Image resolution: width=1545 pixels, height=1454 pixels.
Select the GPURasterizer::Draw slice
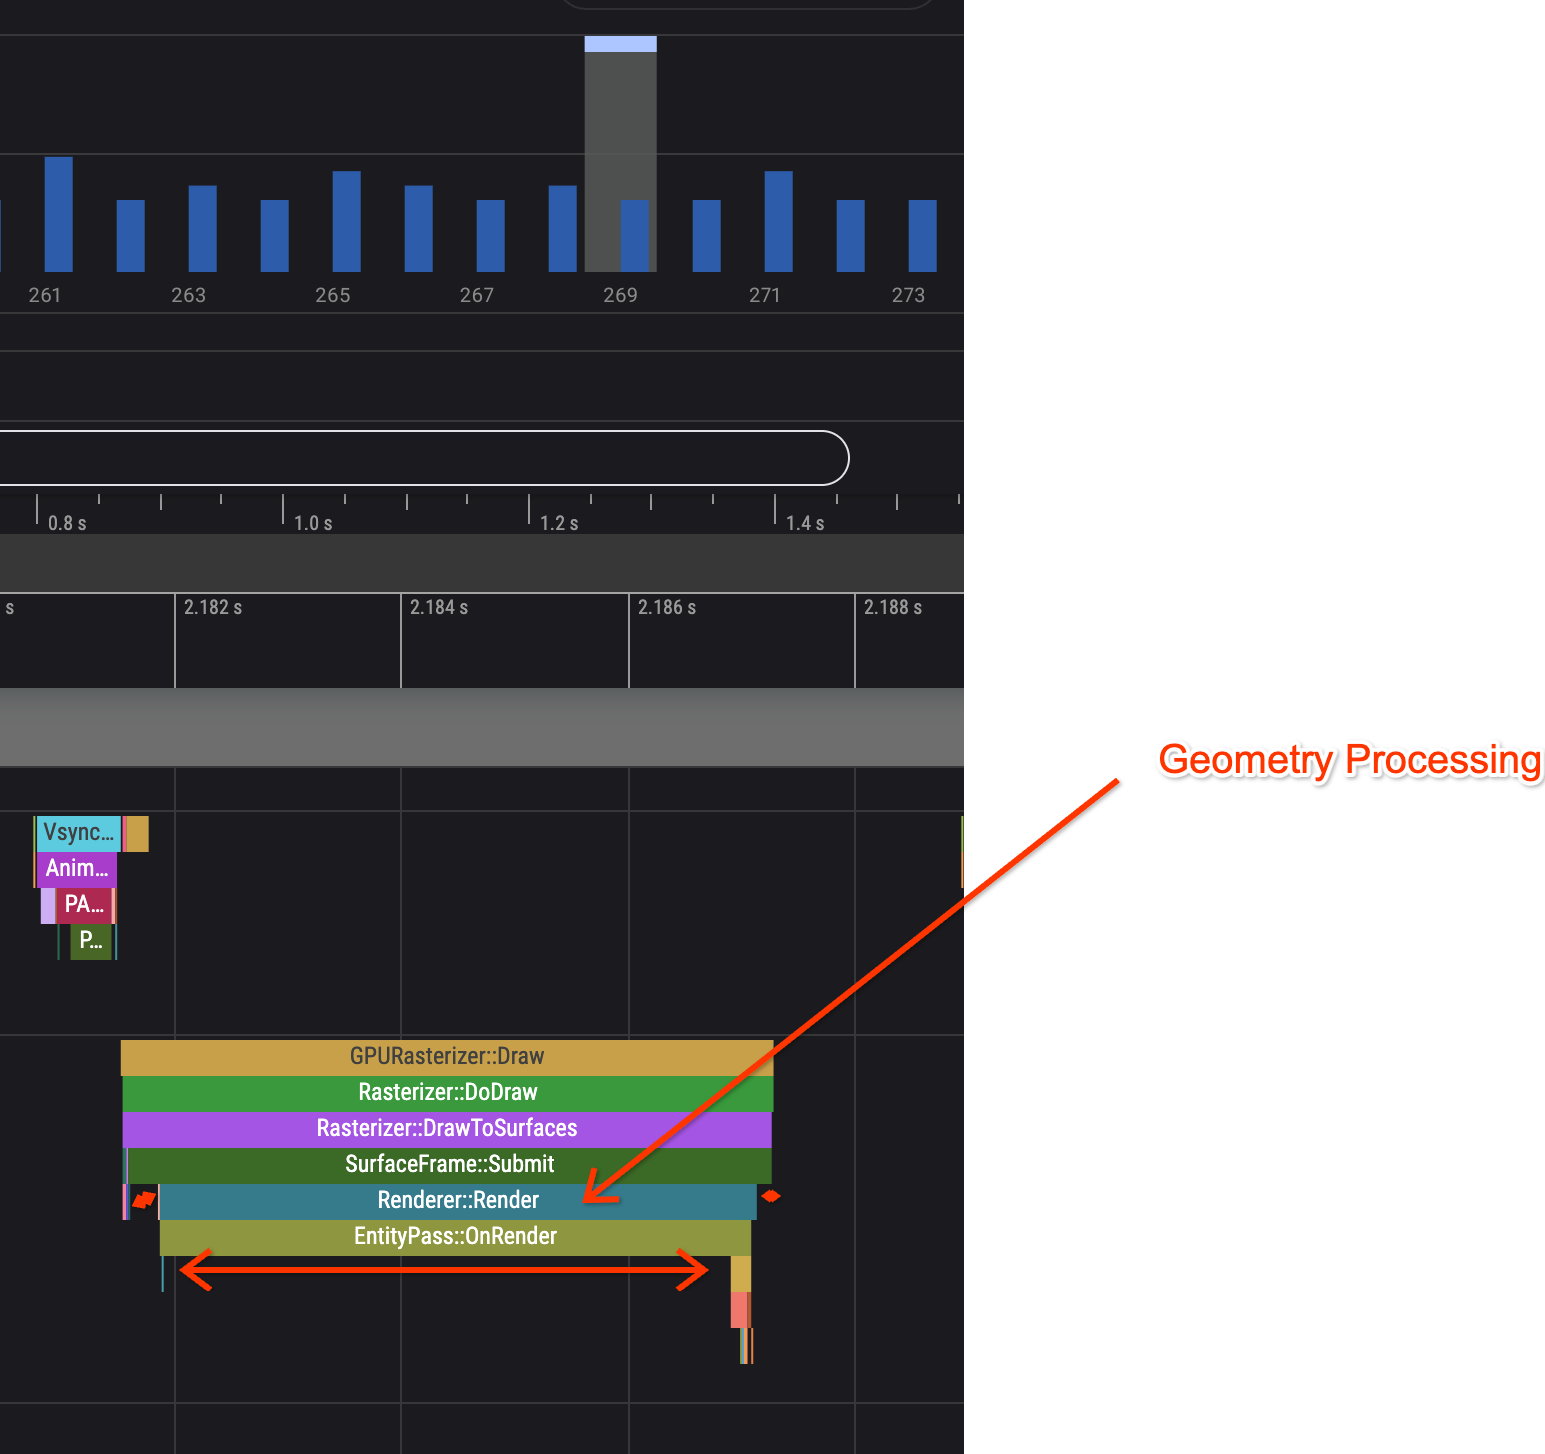coord(445,1056)
